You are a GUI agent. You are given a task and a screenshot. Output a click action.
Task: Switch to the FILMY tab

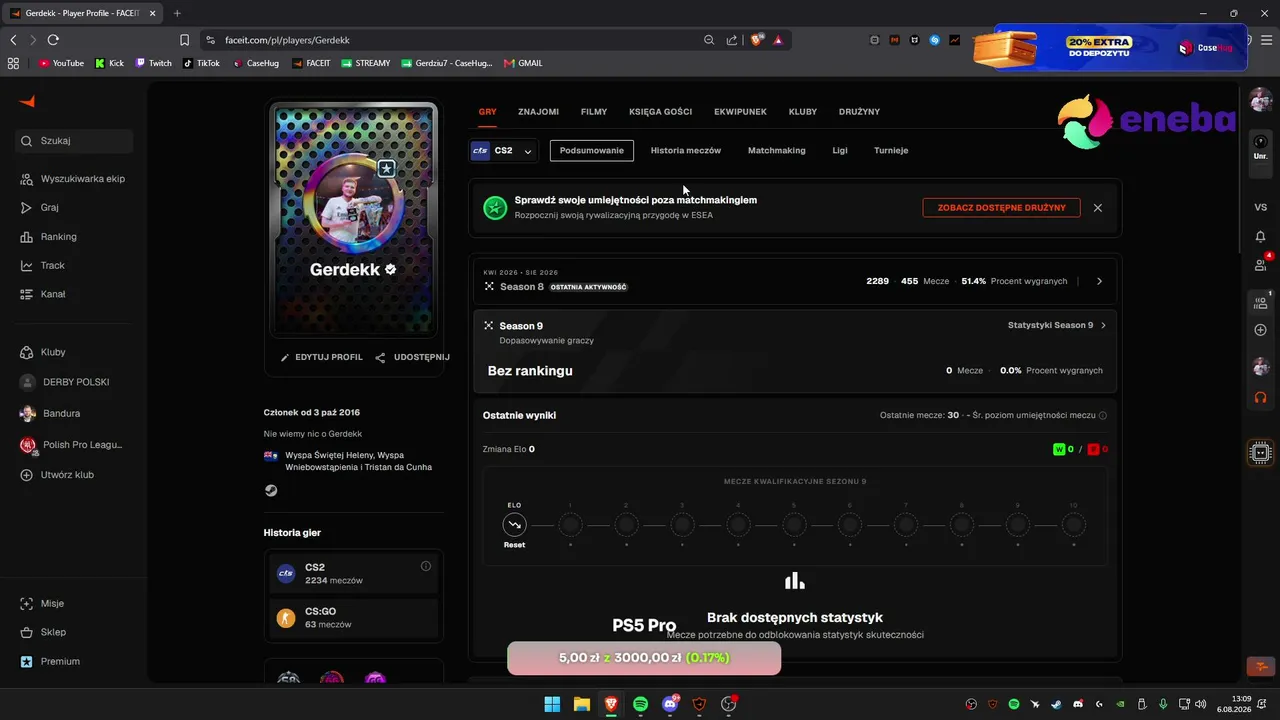594,112
